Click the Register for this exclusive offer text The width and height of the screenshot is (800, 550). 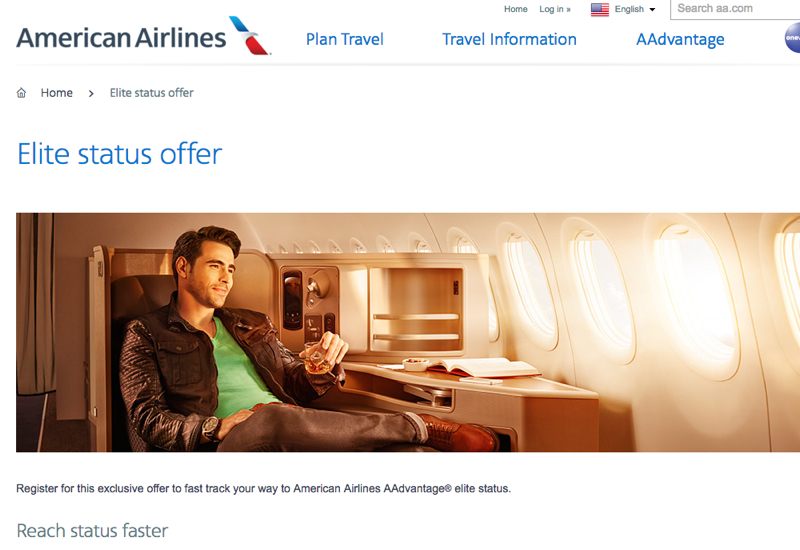click(x=263, y=489)
